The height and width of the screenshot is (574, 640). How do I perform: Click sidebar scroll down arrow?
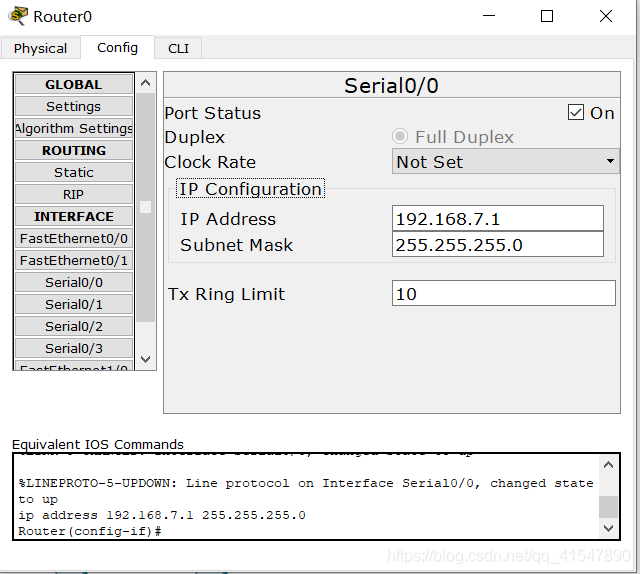145,359
